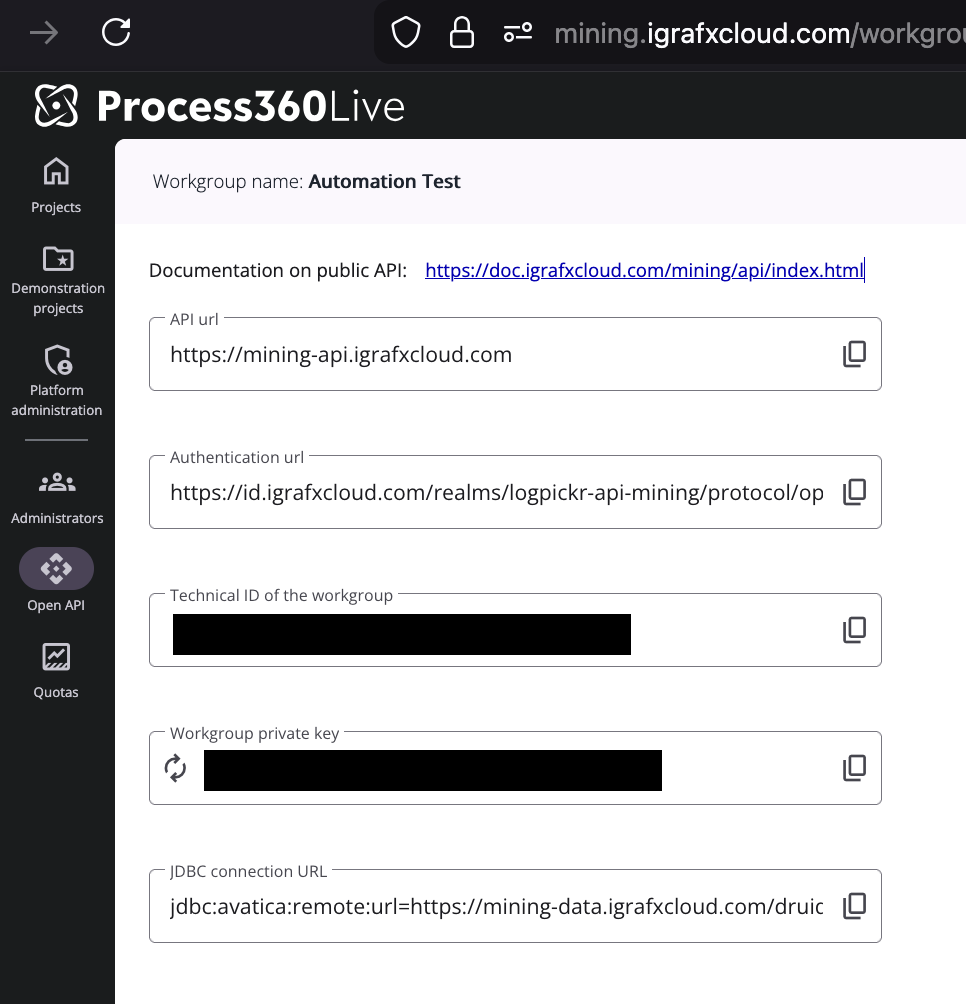Copy the JDBC connection URL

[x=855, y=906]
